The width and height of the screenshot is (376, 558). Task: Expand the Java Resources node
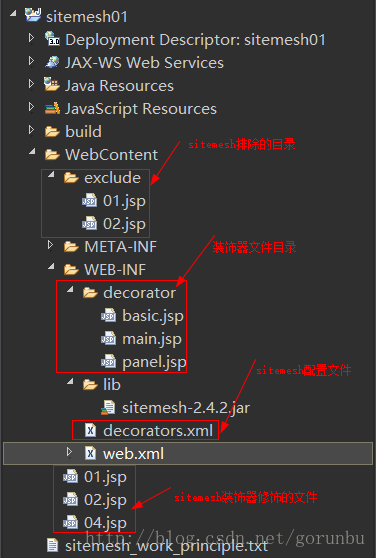click(x=31, y=84)
